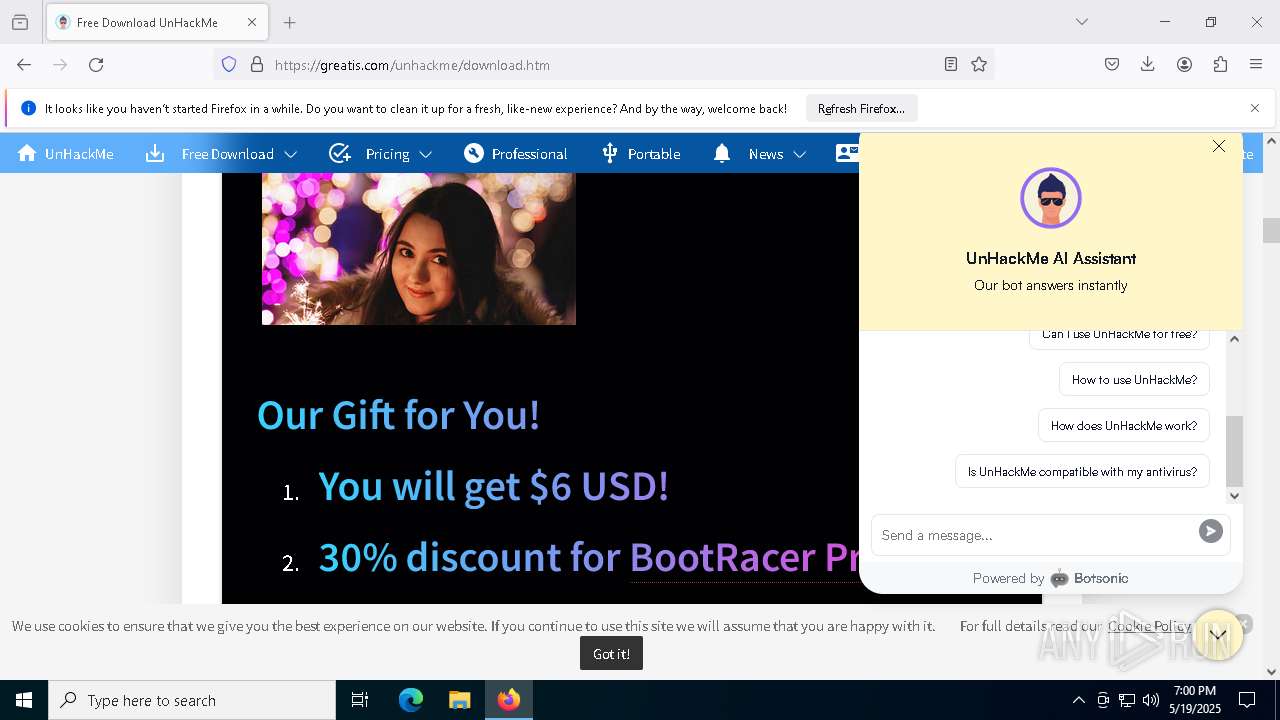Click the Pricing checkmark icon

pyautogui.click(x=340, y=153)
